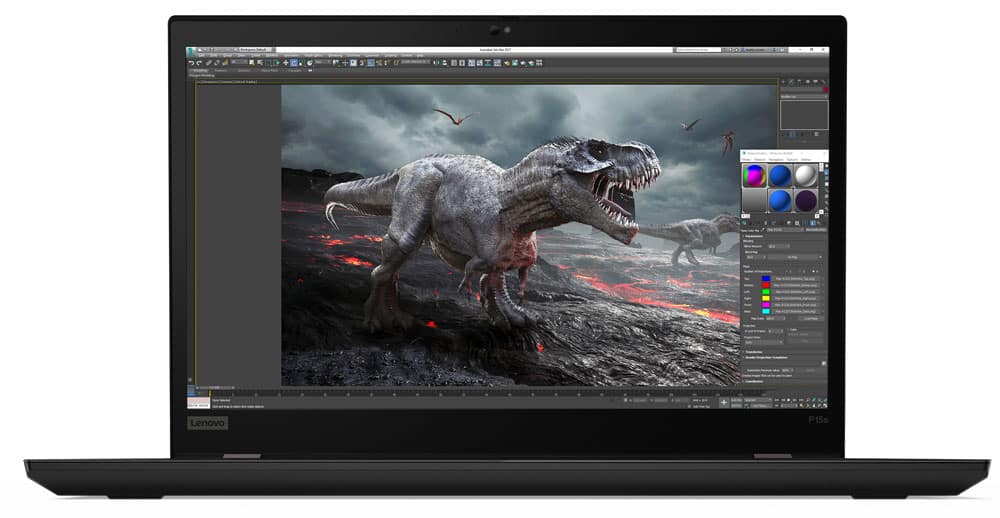The width and height of the screenshot is (1000, 518).
Task: Click the red object color swatch
Action: click(826, 89)
